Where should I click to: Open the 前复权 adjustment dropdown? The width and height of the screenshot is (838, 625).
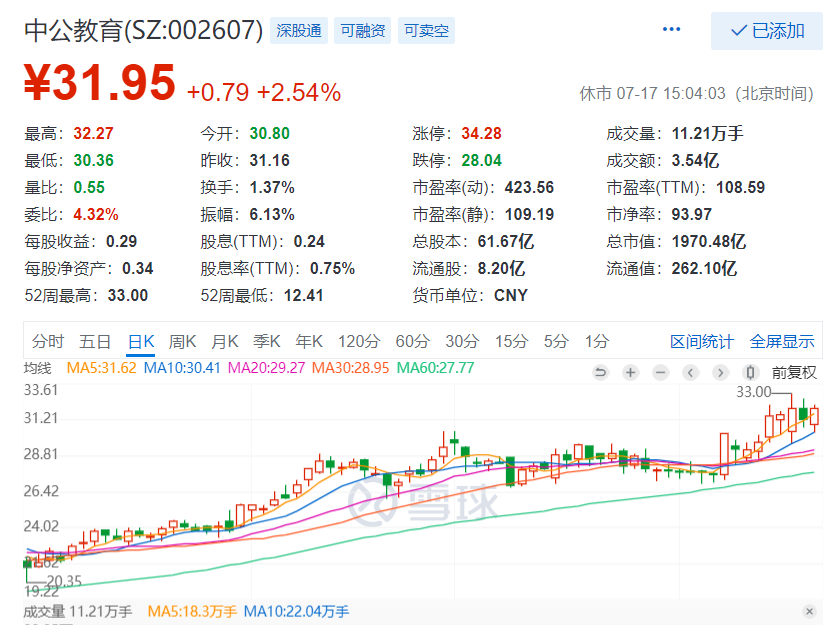794,373
